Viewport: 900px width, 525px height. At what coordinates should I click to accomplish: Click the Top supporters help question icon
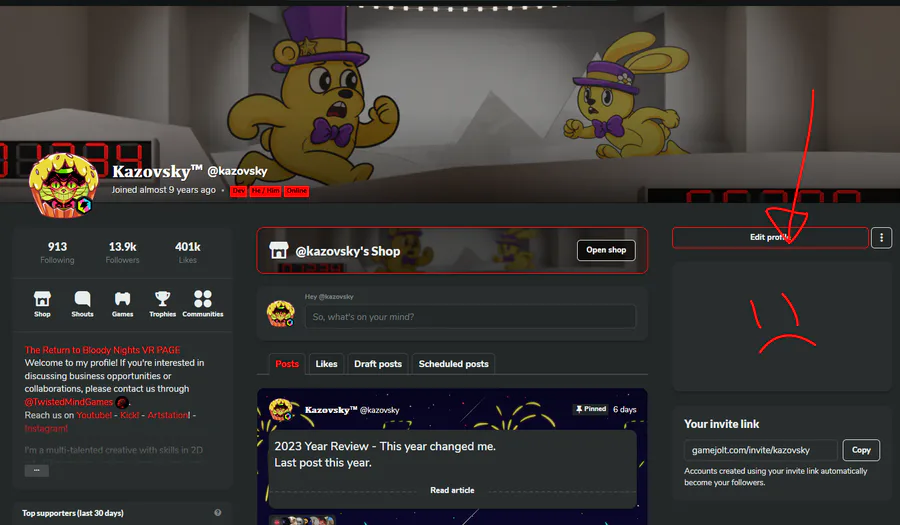click(x=218, y=512)
